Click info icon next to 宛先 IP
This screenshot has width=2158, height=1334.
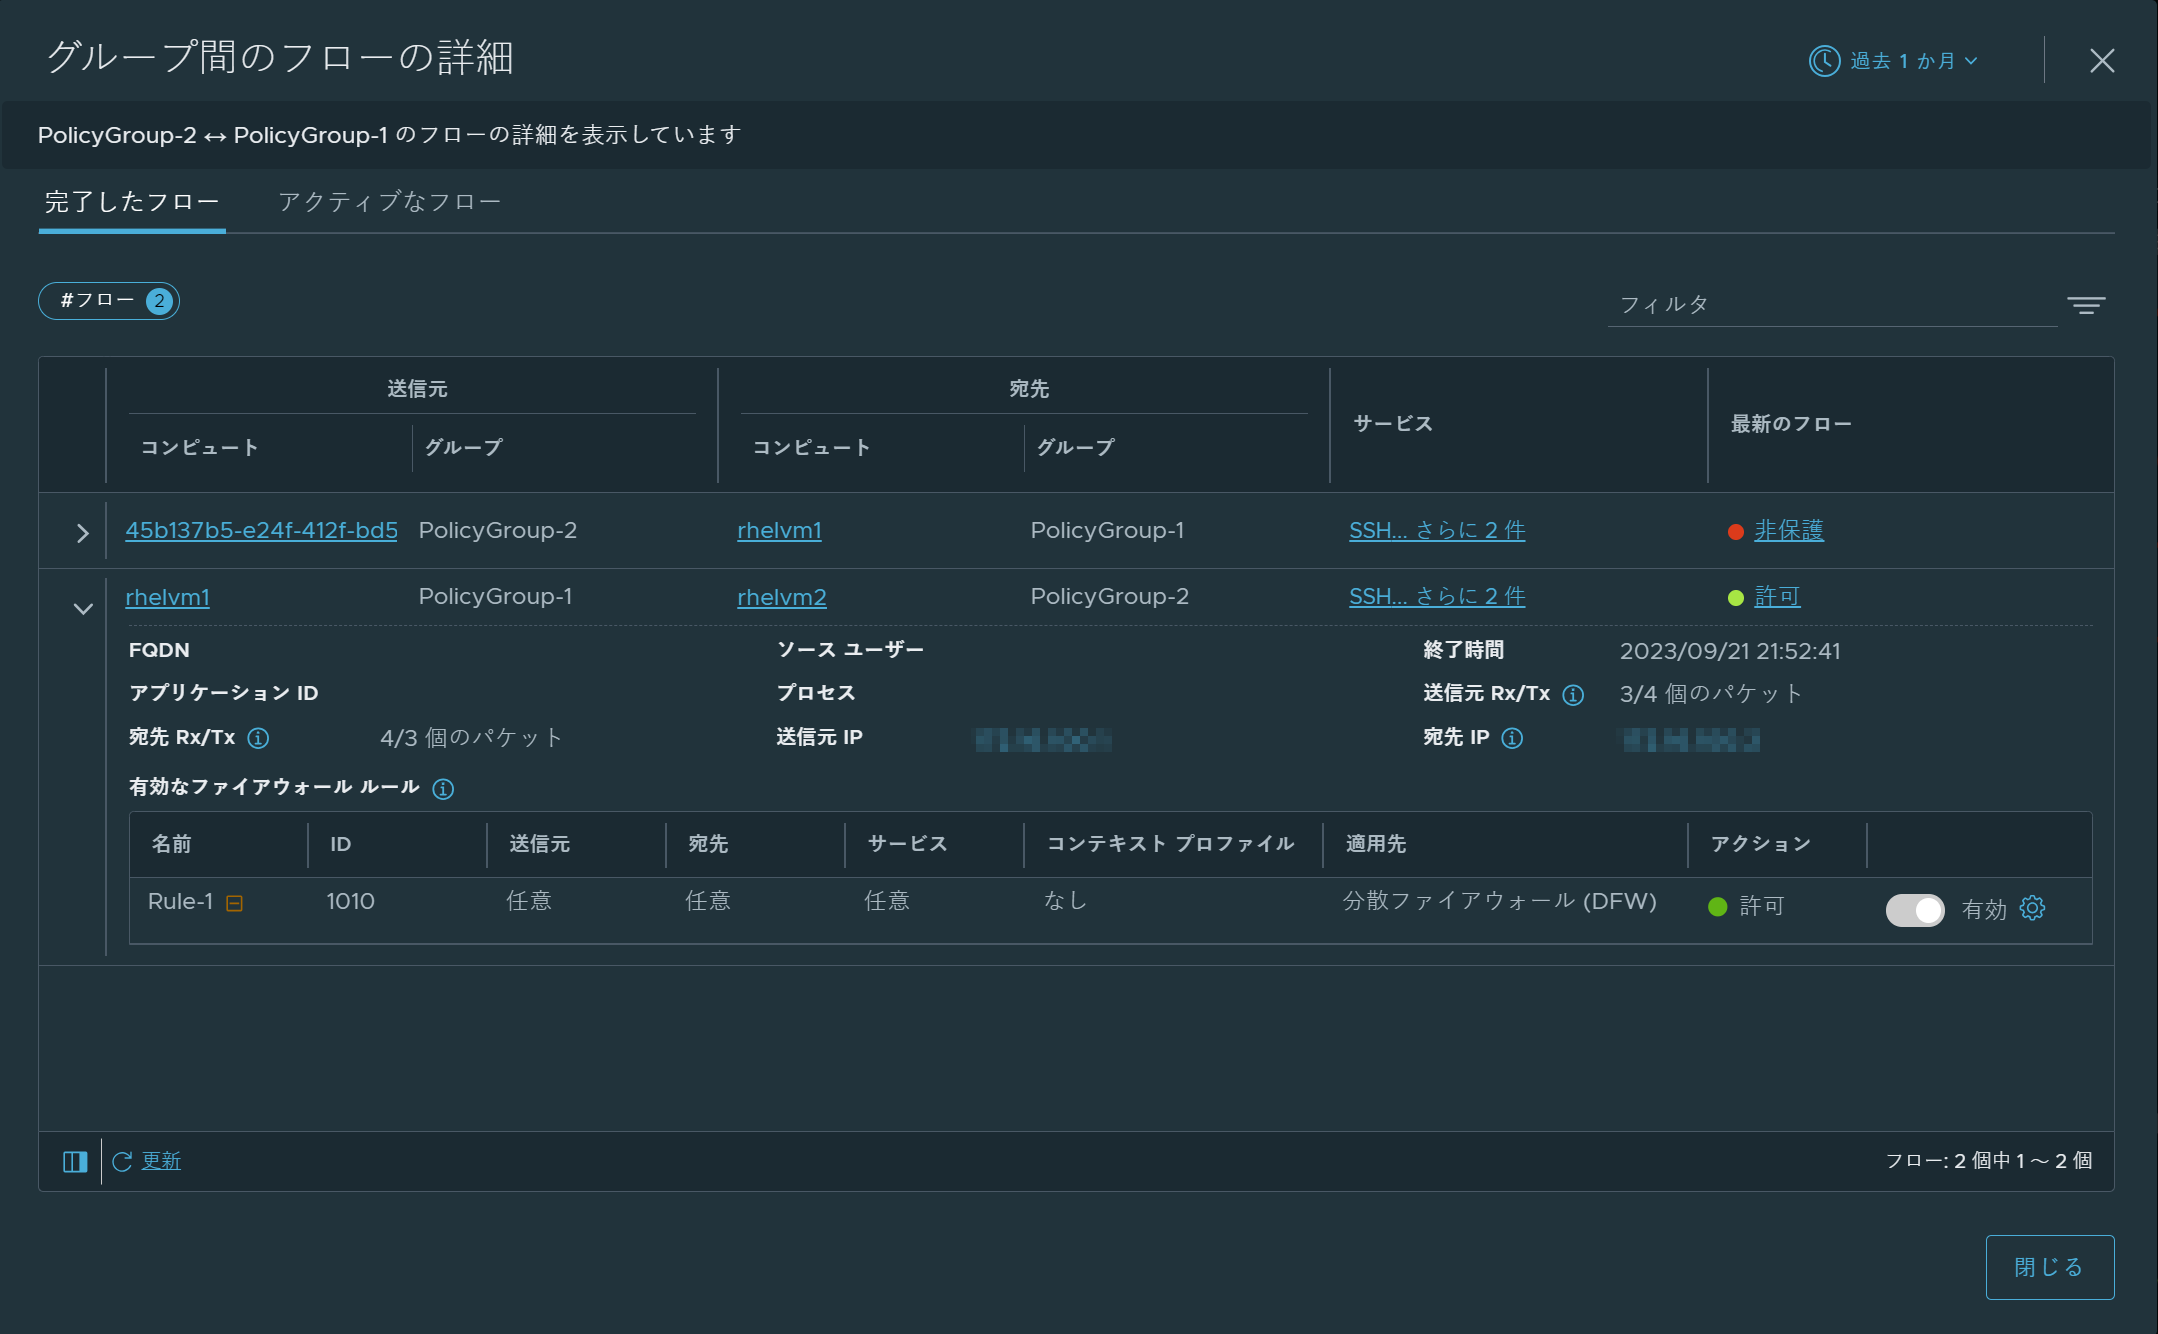pyautogui.click(x=1512, y=738)
